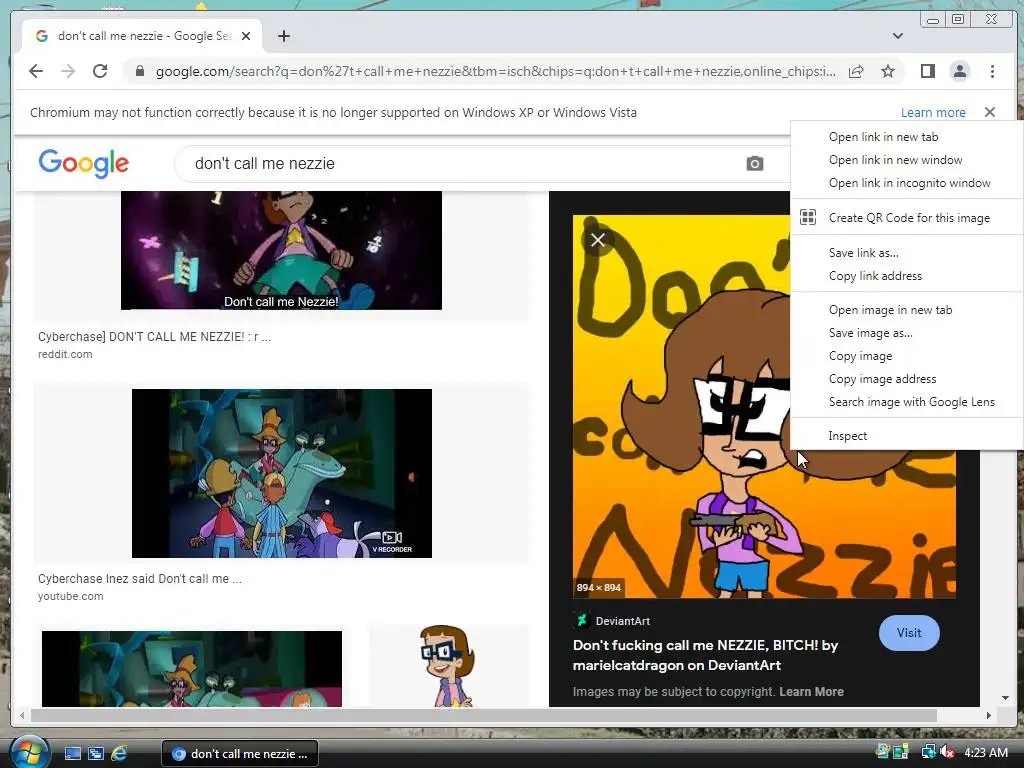Dismiss the unsupported Windows warning bar
This screenshot has width=1024, height=768.
[x=990, y=112]
